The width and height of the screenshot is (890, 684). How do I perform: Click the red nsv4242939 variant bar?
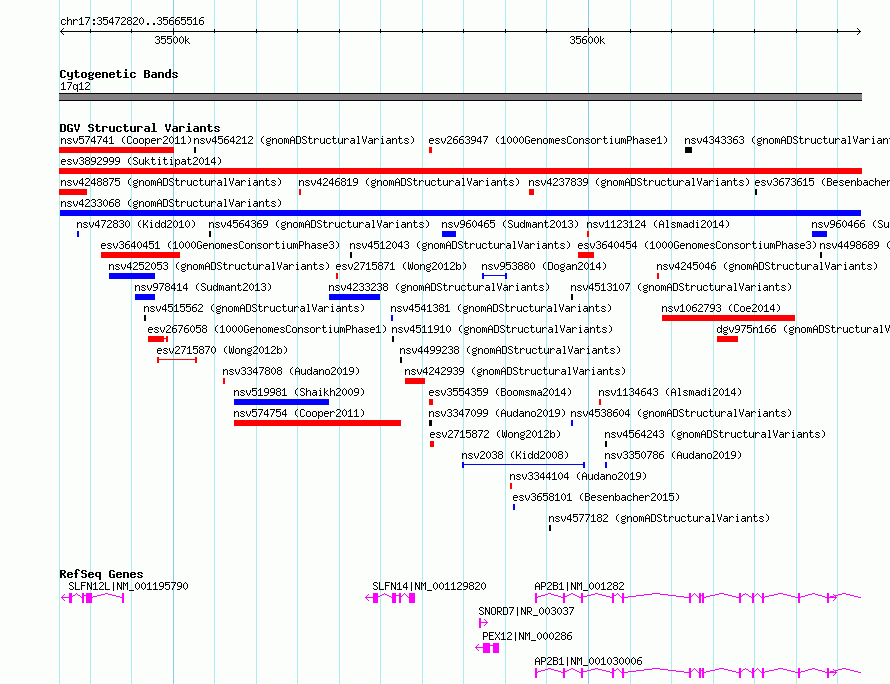point(415,381)
